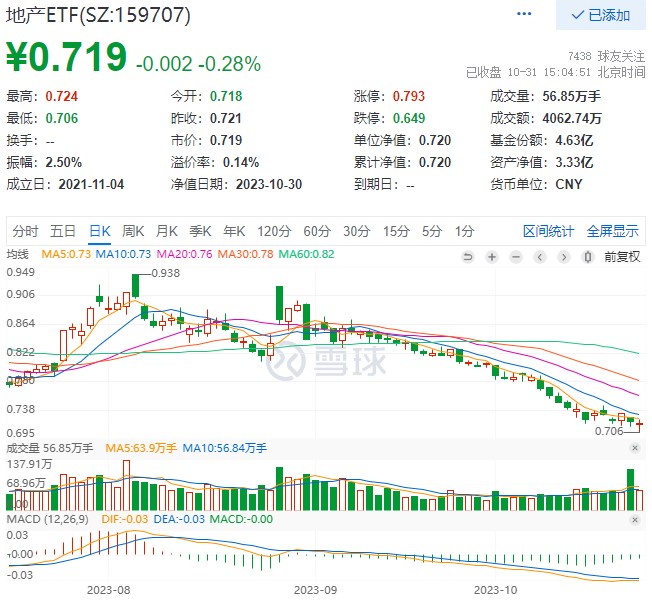Zoom out chart with minus icon

(x=516, y=257)
